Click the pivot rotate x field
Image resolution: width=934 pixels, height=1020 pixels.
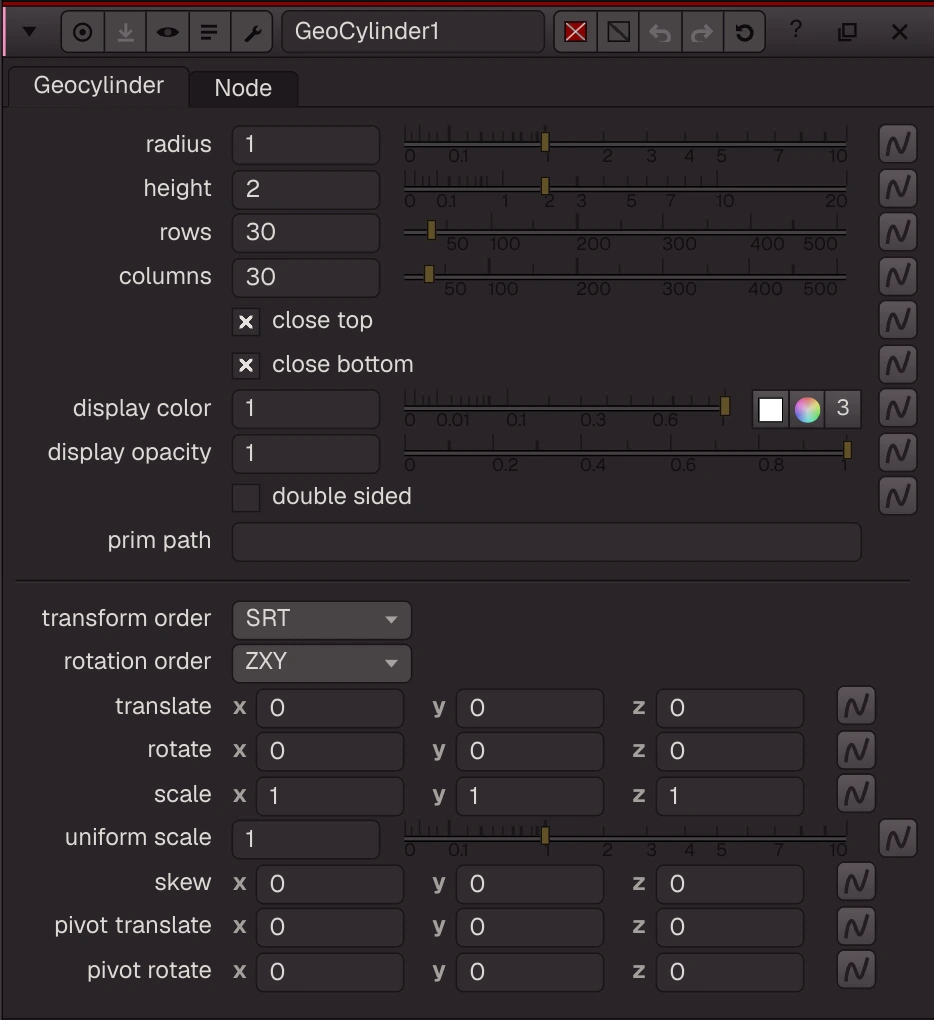[x=330, y=972]
